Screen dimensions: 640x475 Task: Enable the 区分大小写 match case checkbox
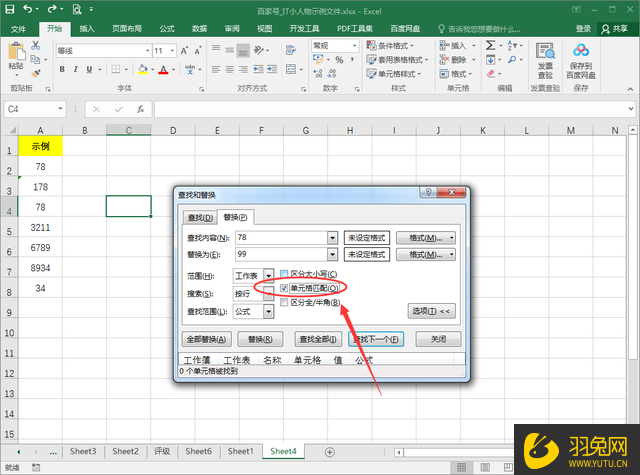point(284,274)
